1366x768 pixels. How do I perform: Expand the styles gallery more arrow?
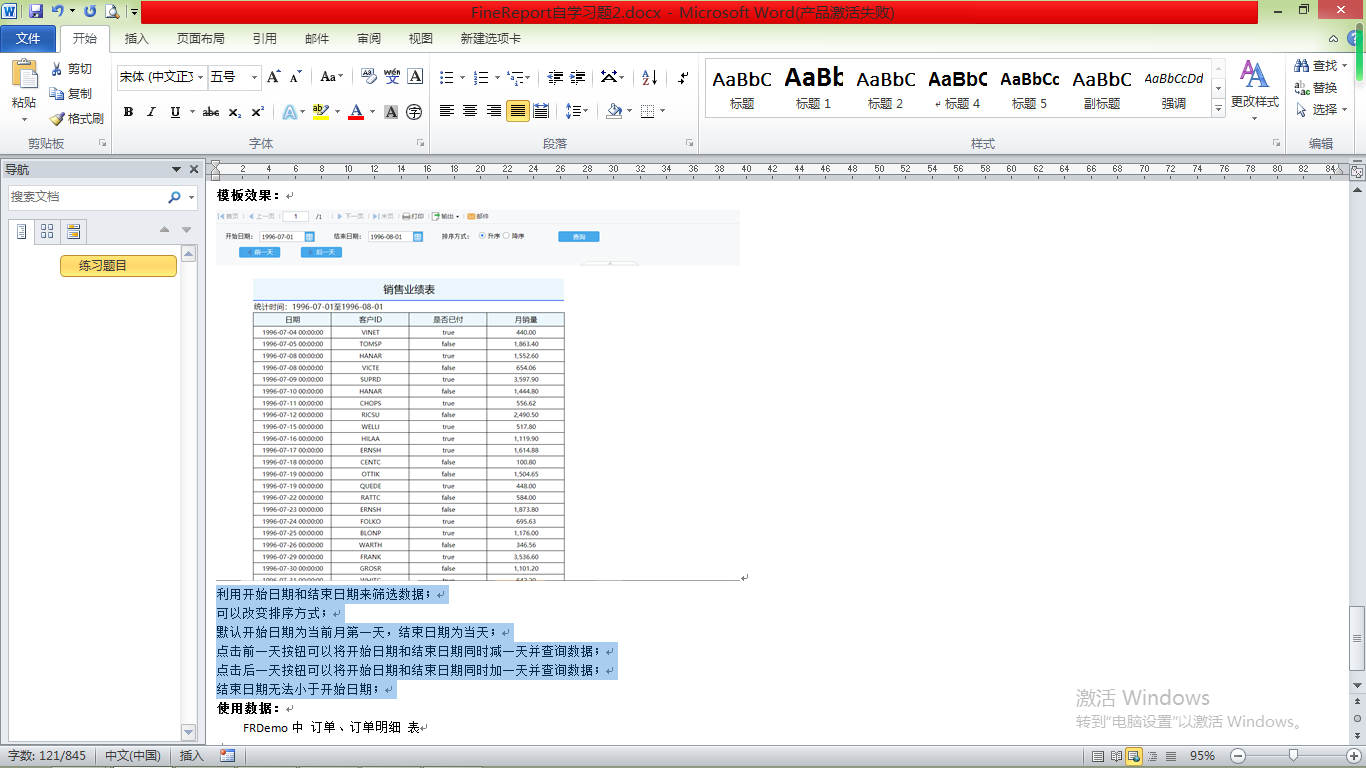tap(1218, 107)
